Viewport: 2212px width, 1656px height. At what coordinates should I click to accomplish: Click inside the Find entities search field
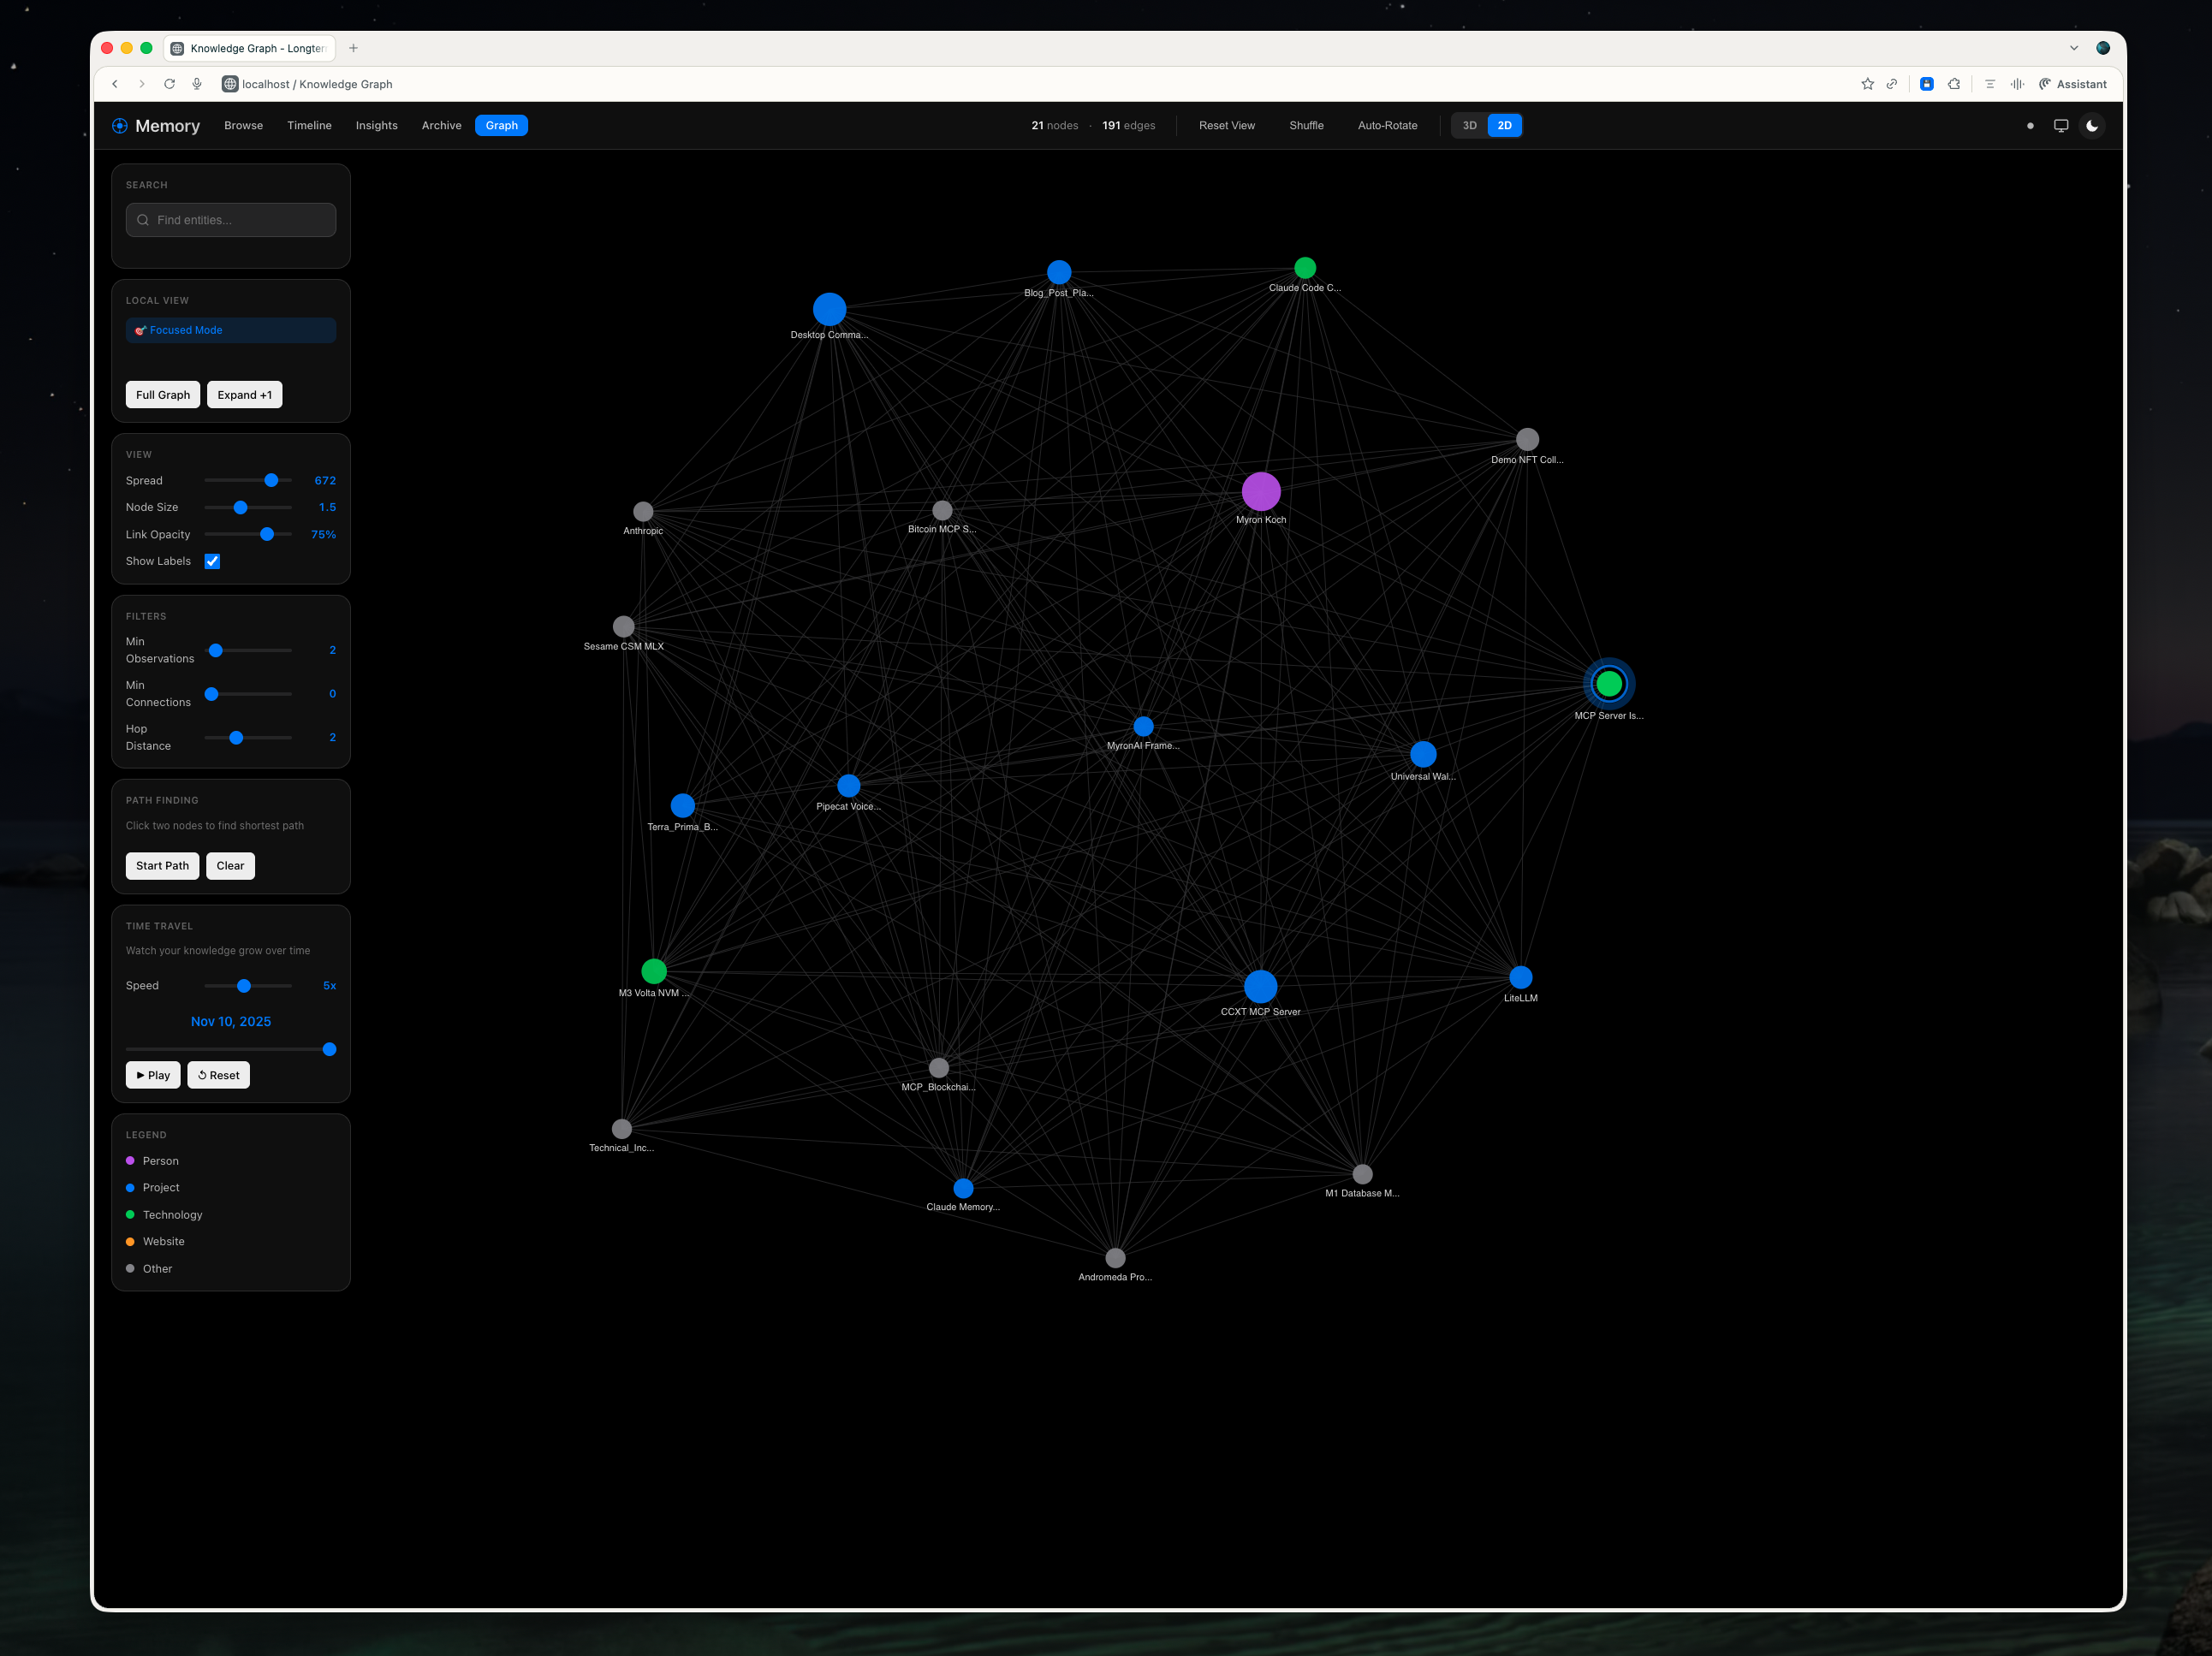pos(230,219)
